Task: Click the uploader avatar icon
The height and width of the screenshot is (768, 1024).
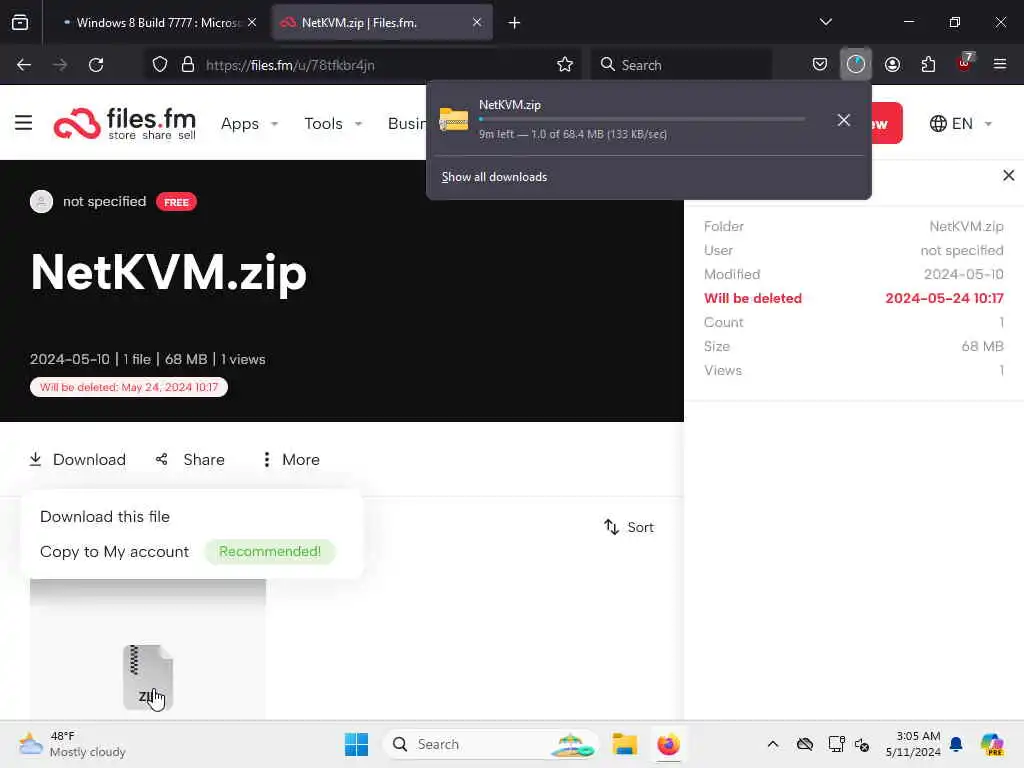Action: (x=41, y=201)
